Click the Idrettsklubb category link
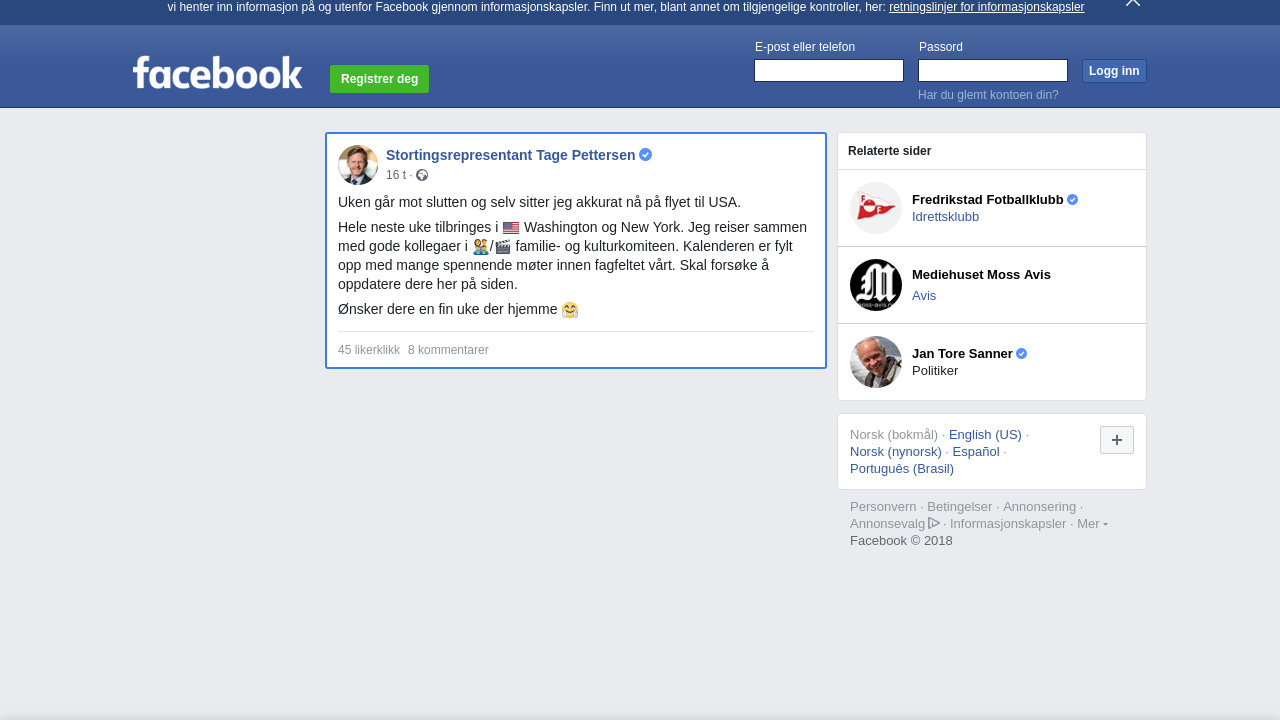The height and width of the screenshot is (720, 1280). tap(945, 217)
